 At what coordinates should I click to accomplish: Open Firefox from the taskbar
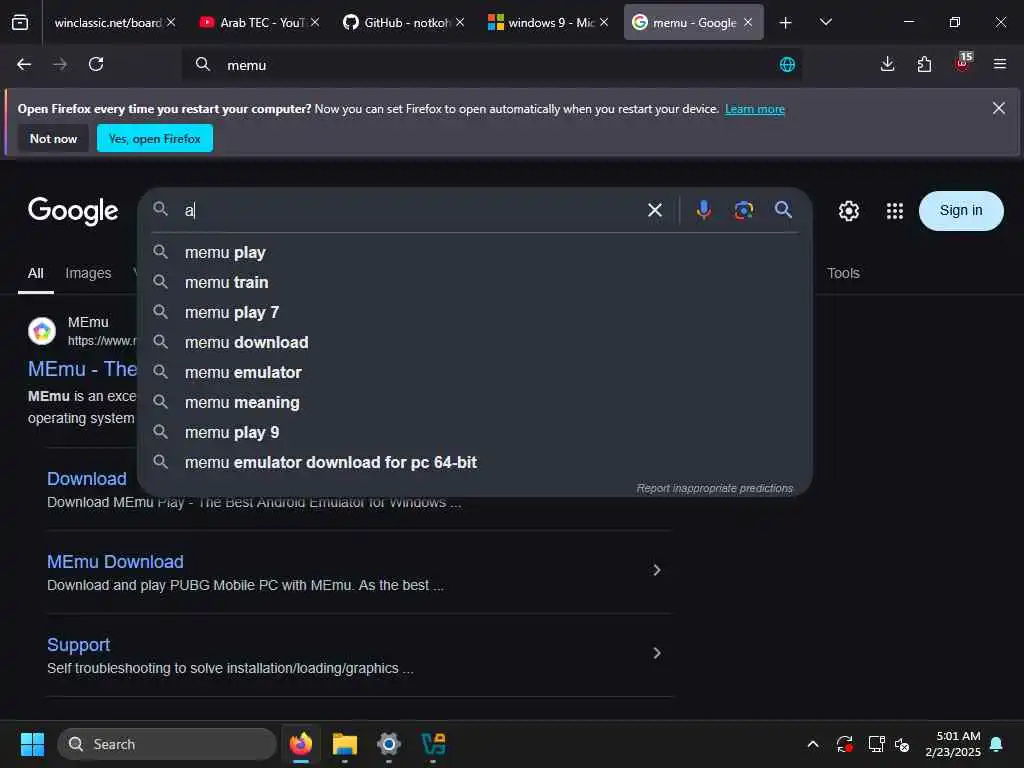pos(300,744)
